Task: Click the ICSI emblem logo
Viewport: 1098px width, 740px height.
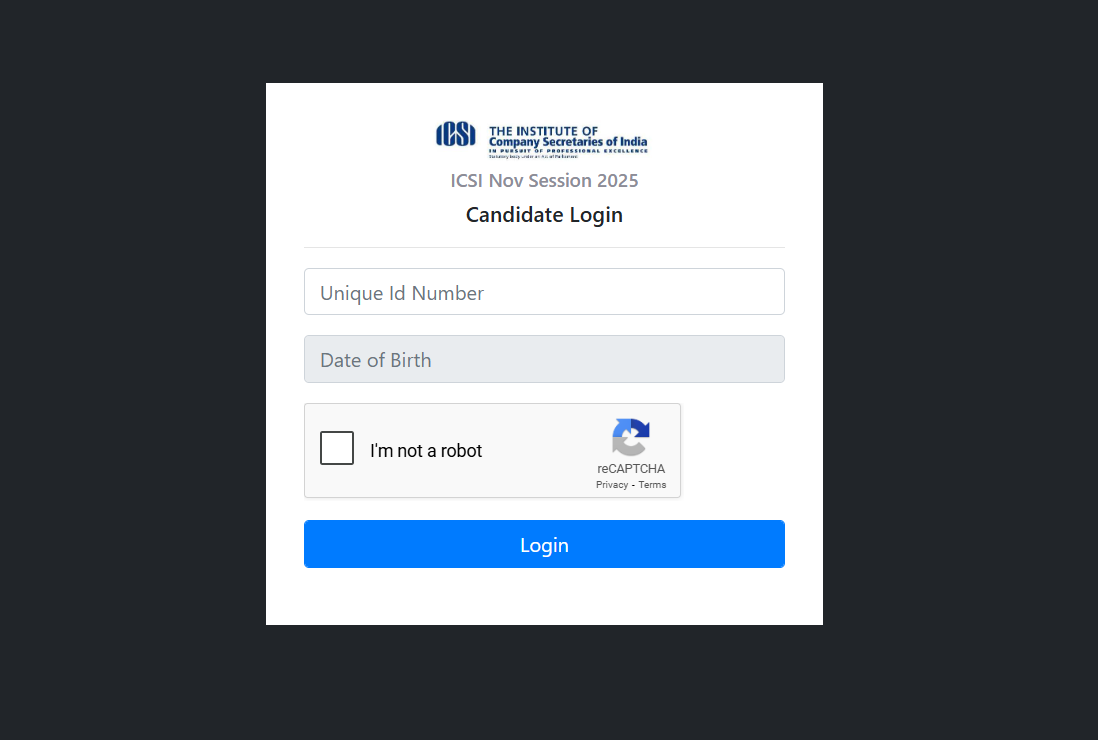Action: click(x=455, y=134)
